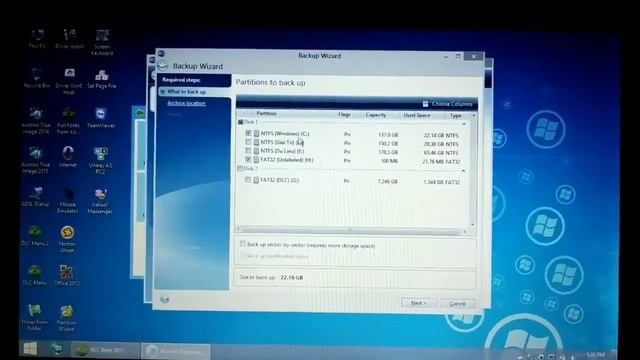Click the drive icon of NTFS (Windows) (C:)
This screenshot has height=360, width=640.
pos(256,133)
